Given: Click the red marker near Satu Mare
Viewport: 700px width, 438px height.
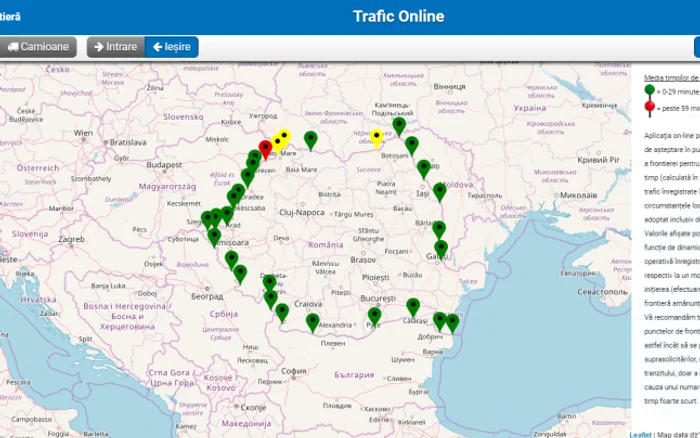Looking at the screenshot, I should (x=265, y=150).
